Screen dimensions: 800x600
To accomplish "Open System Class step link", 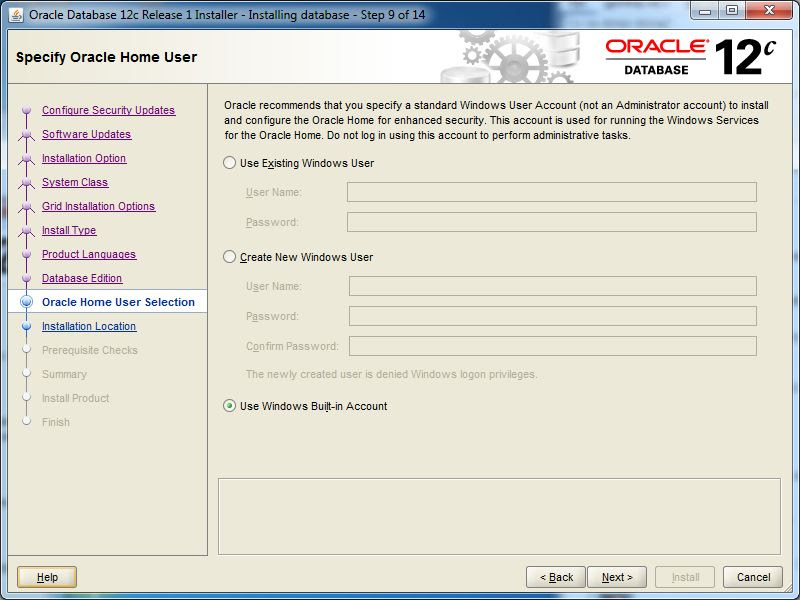I will [75, 182].
